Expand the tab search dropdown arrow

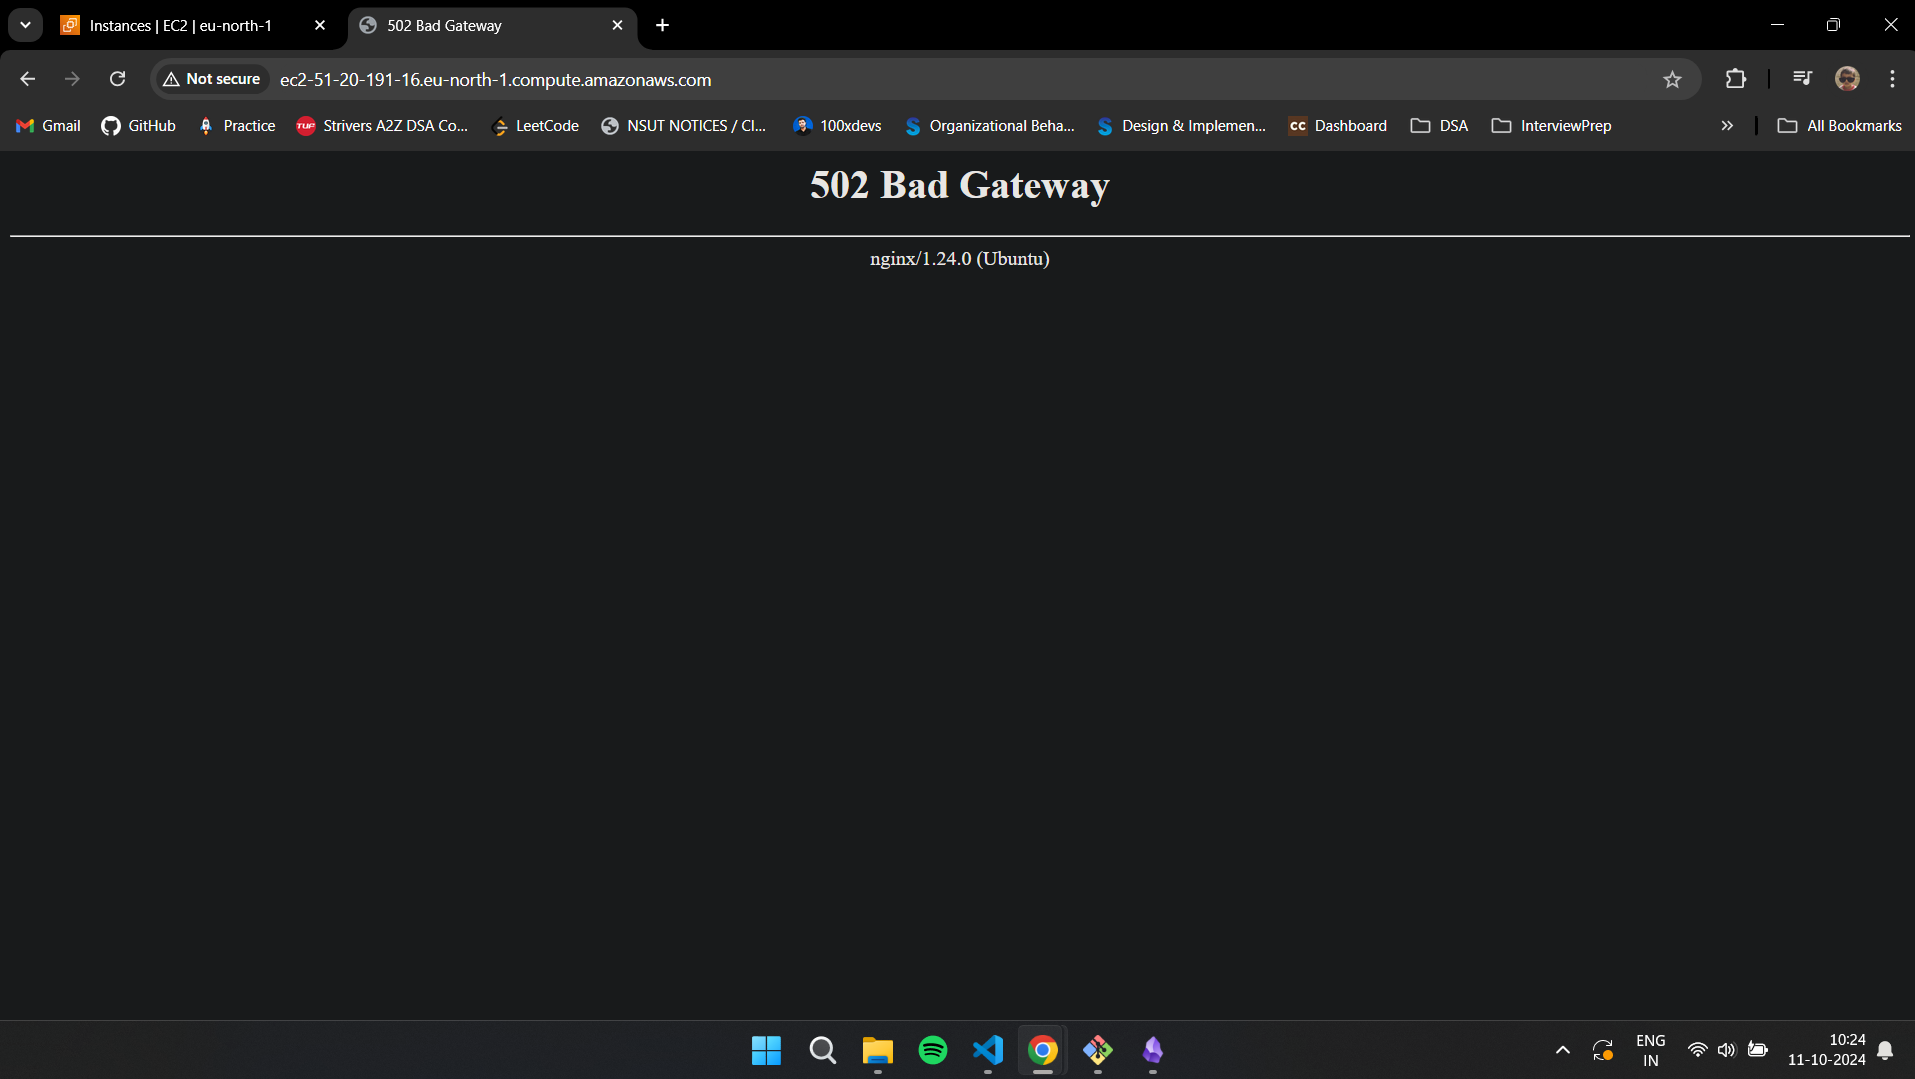click(x=25, y=25)
